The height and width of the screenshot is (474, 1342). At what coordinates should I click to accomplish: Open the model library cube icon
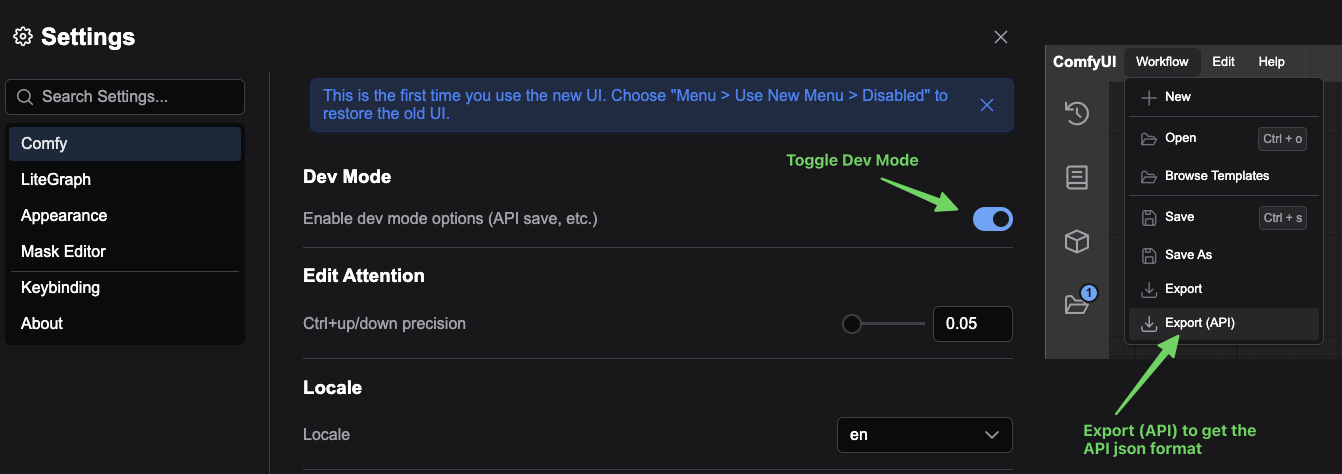[x=1076, y=241]
